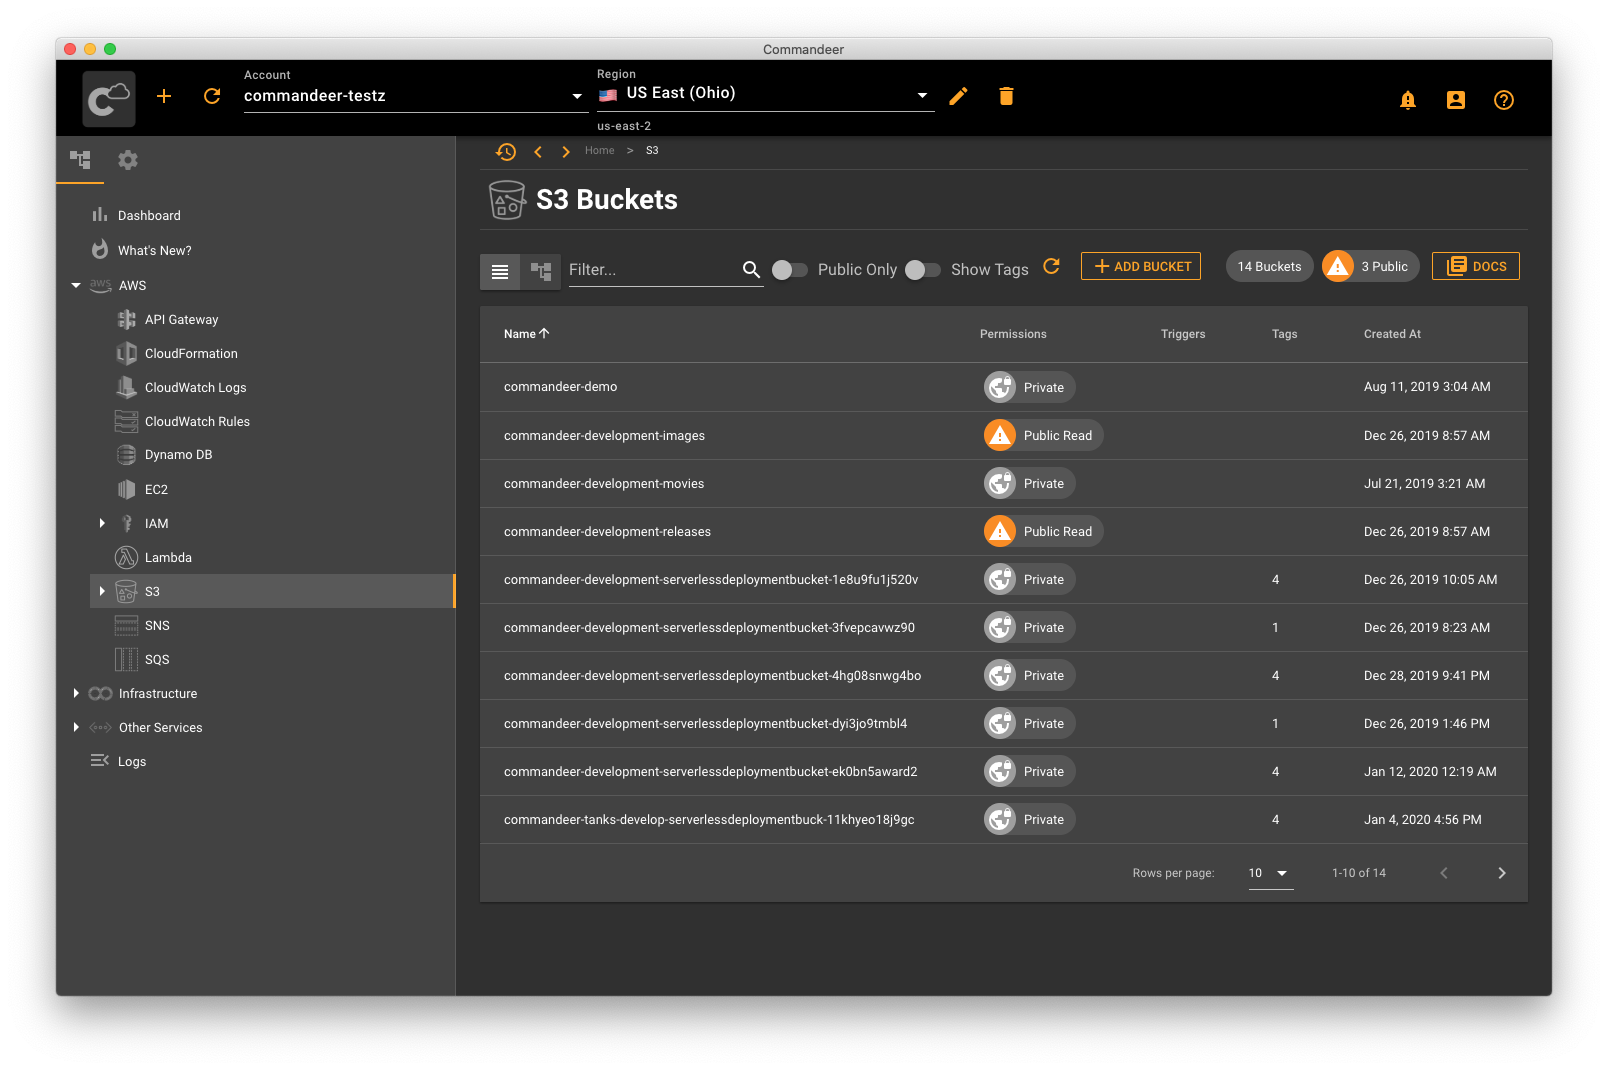Open CloudWatch Logs service
Screen dimensions: 1608x1070
click(195, 388)
